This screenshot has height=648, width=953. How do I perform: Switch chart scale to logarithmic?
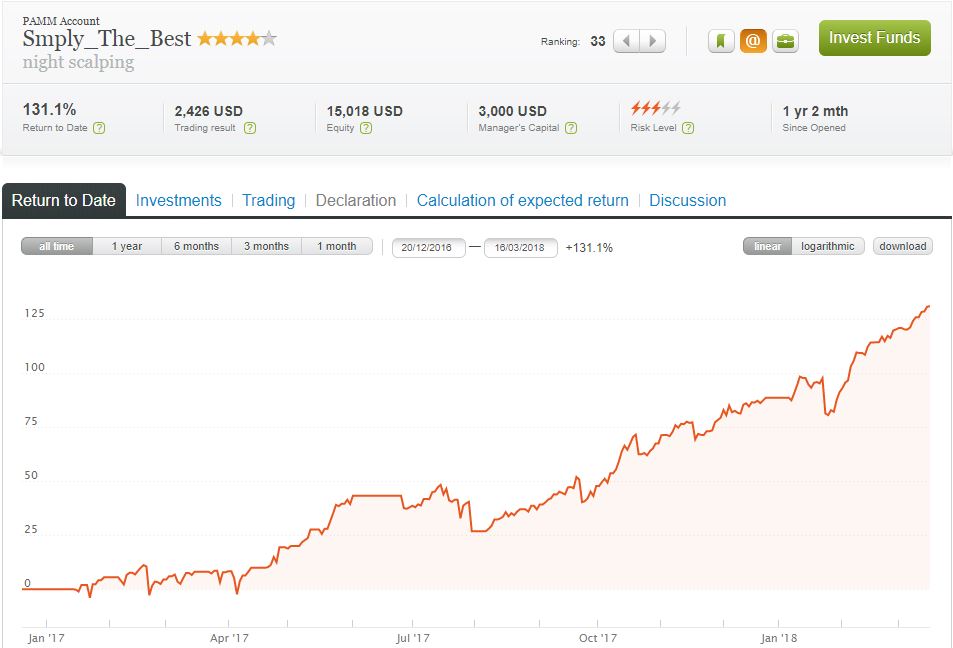point(828,246)
